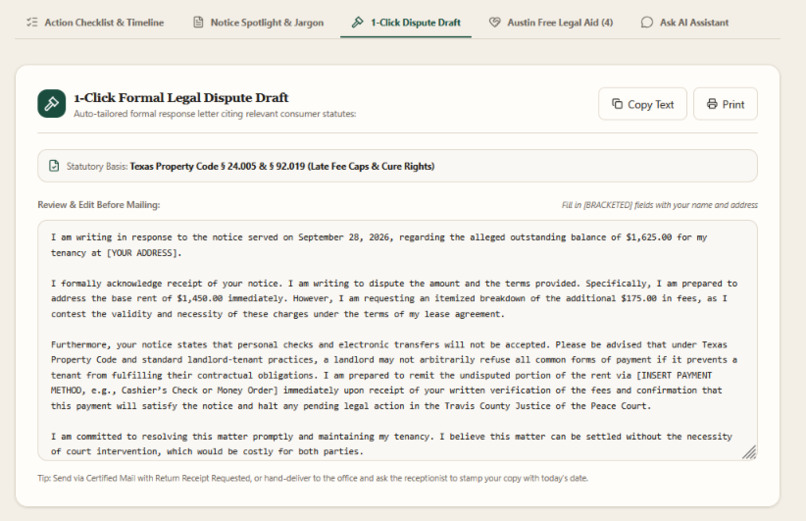Click inside the dispute letter text area
Image resolution: width=806 pixels, height=521 pixels.
point(397,341)
